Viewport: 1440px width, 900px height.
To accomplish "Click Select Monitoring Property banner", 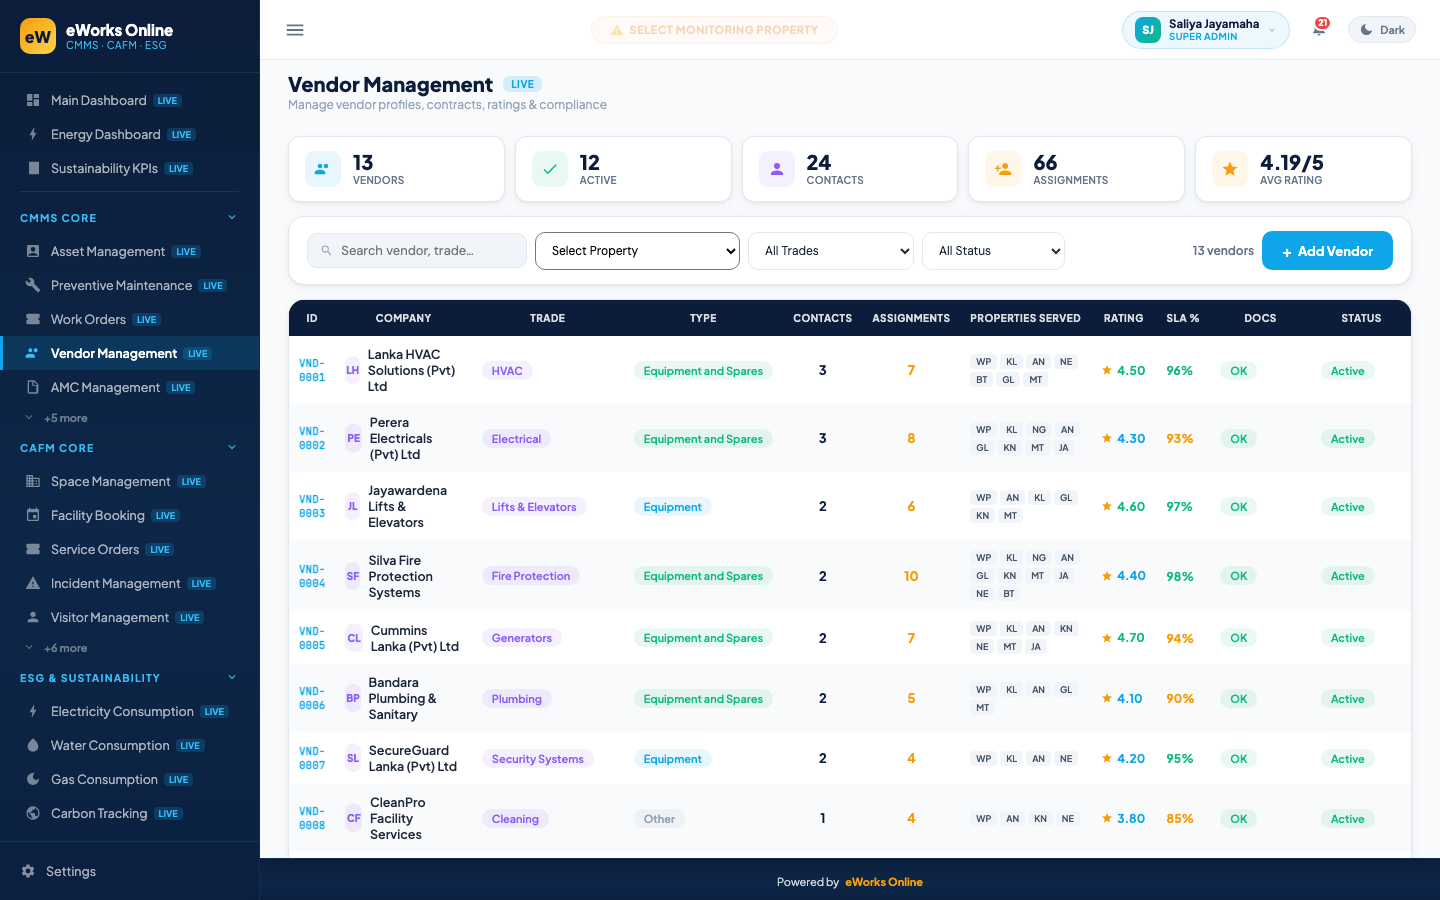I will (714, 30).
